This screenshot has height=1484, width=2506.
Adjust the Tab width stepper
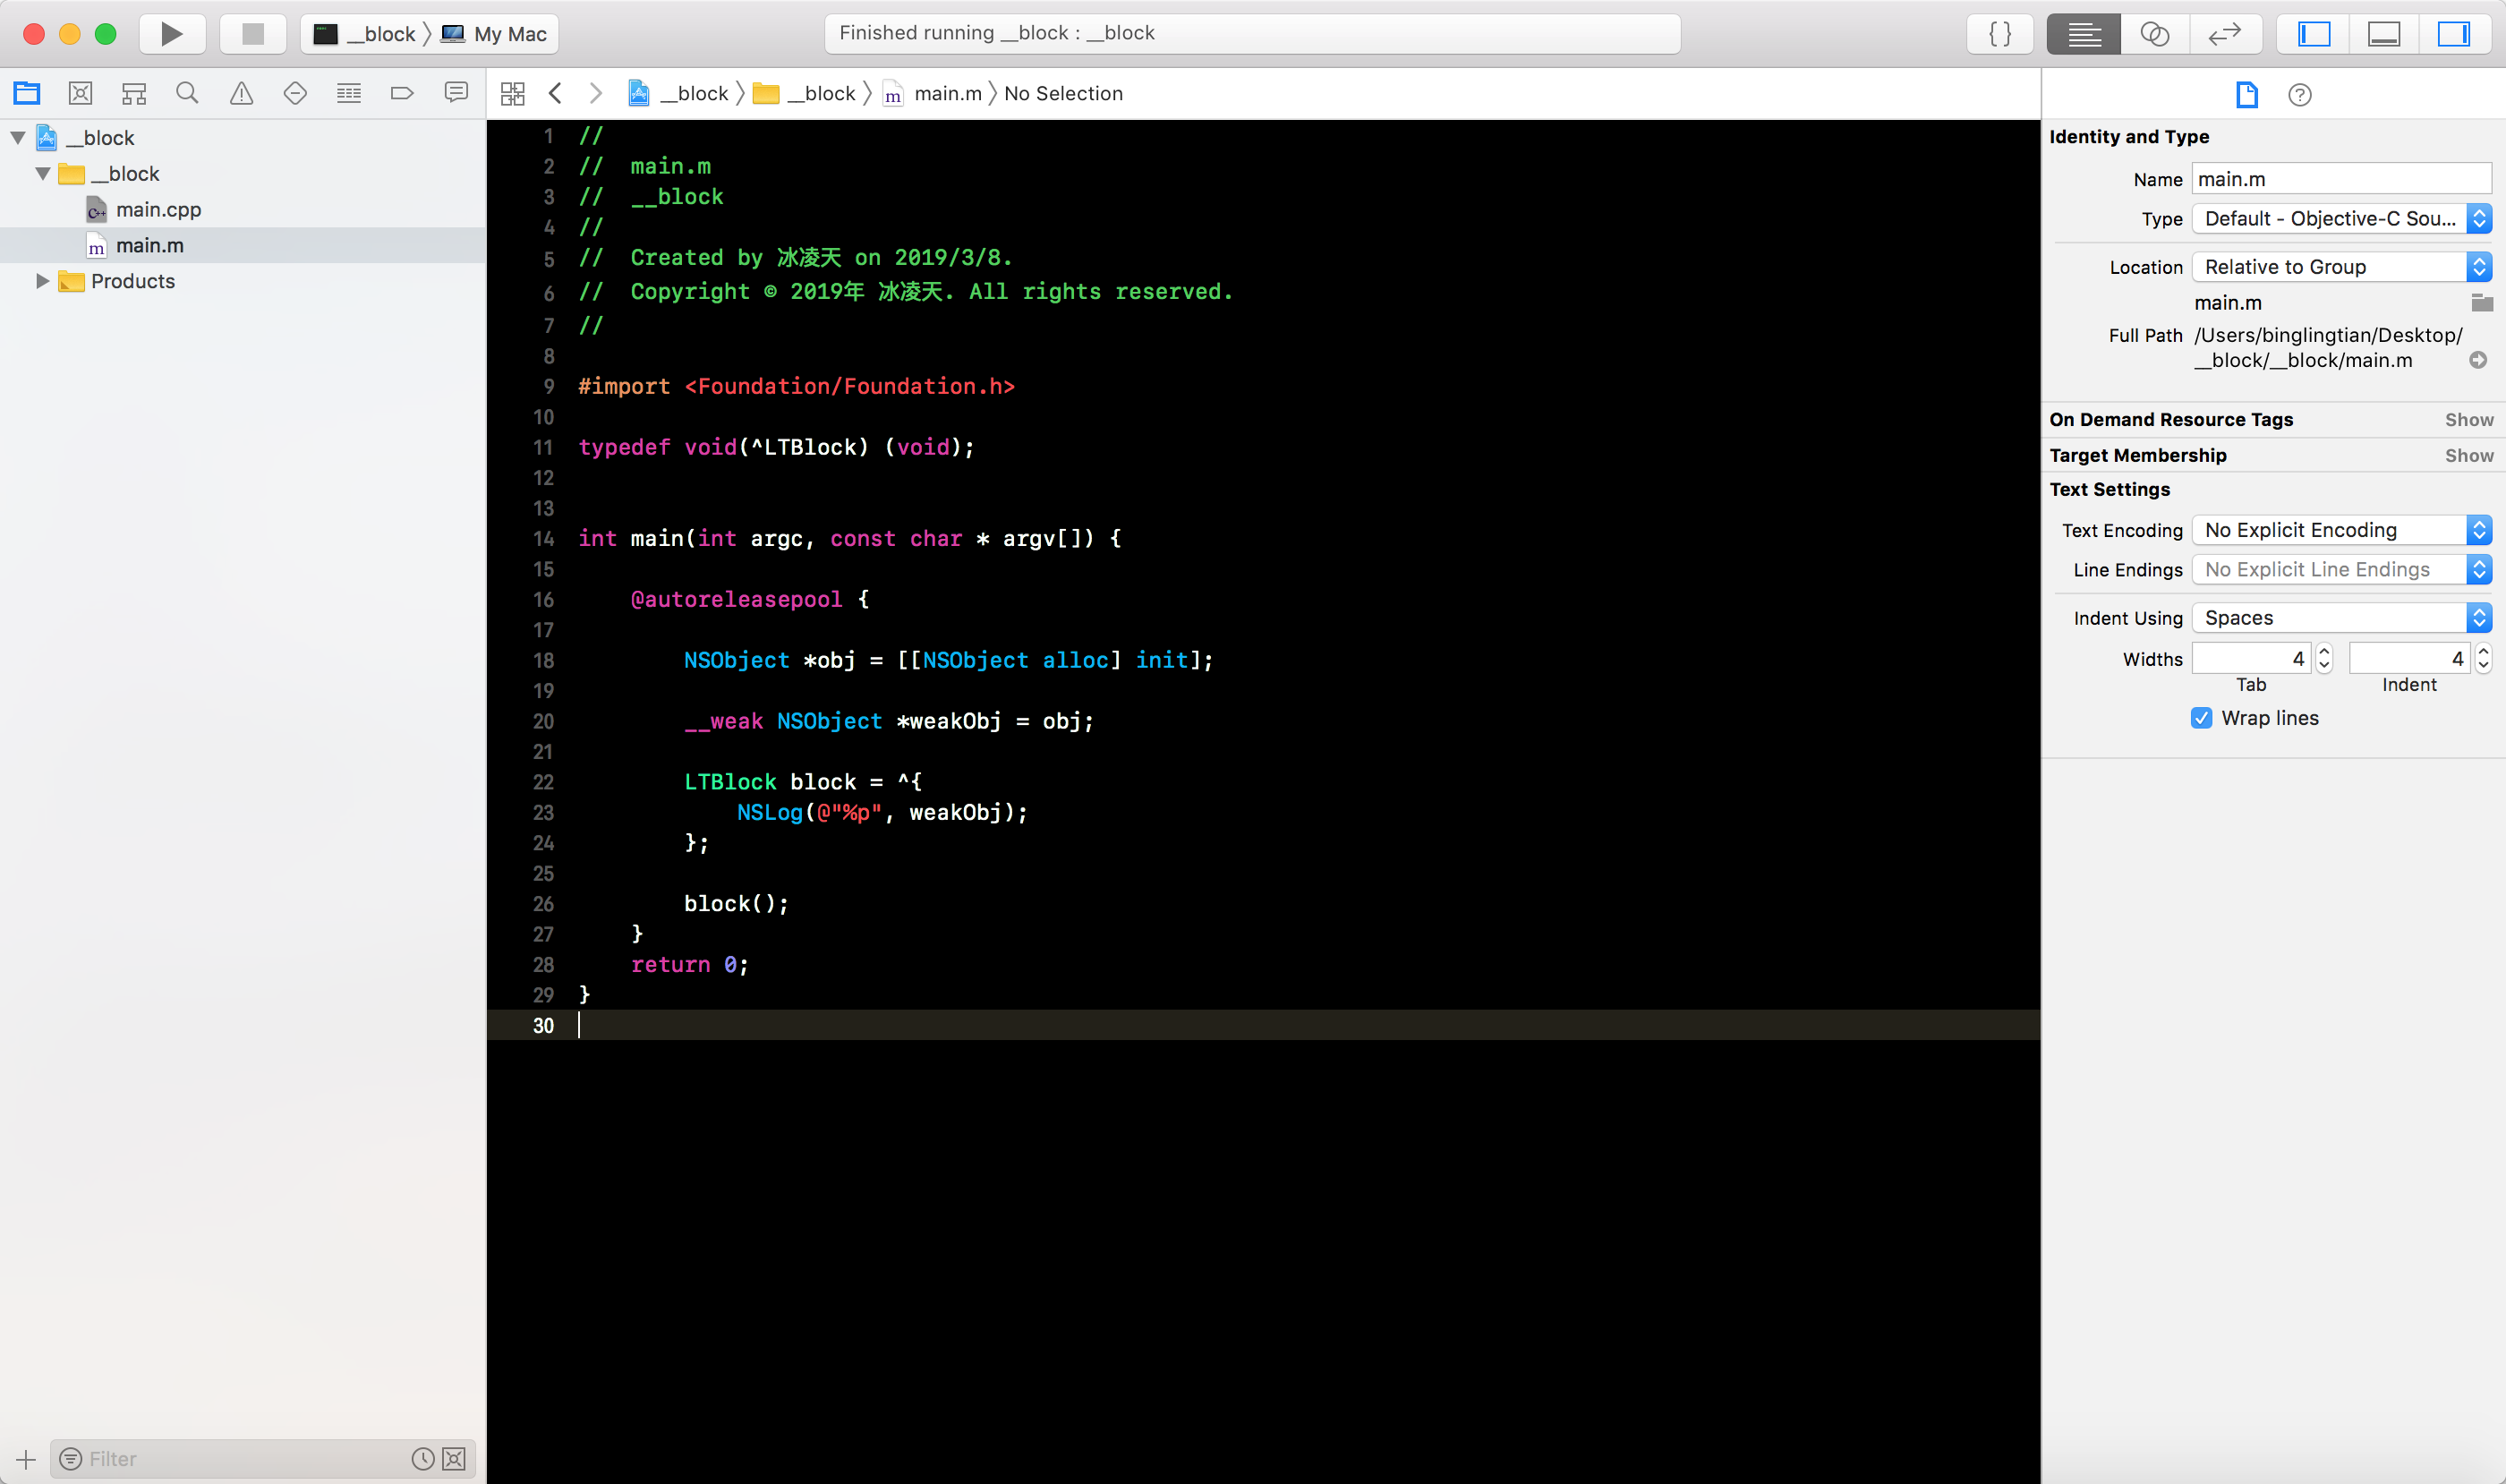2324,658
